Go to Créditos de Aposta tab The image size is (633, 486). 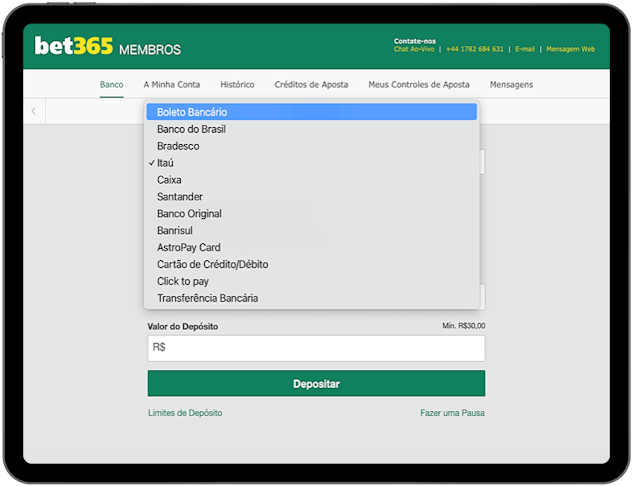(x=311, y=85)
